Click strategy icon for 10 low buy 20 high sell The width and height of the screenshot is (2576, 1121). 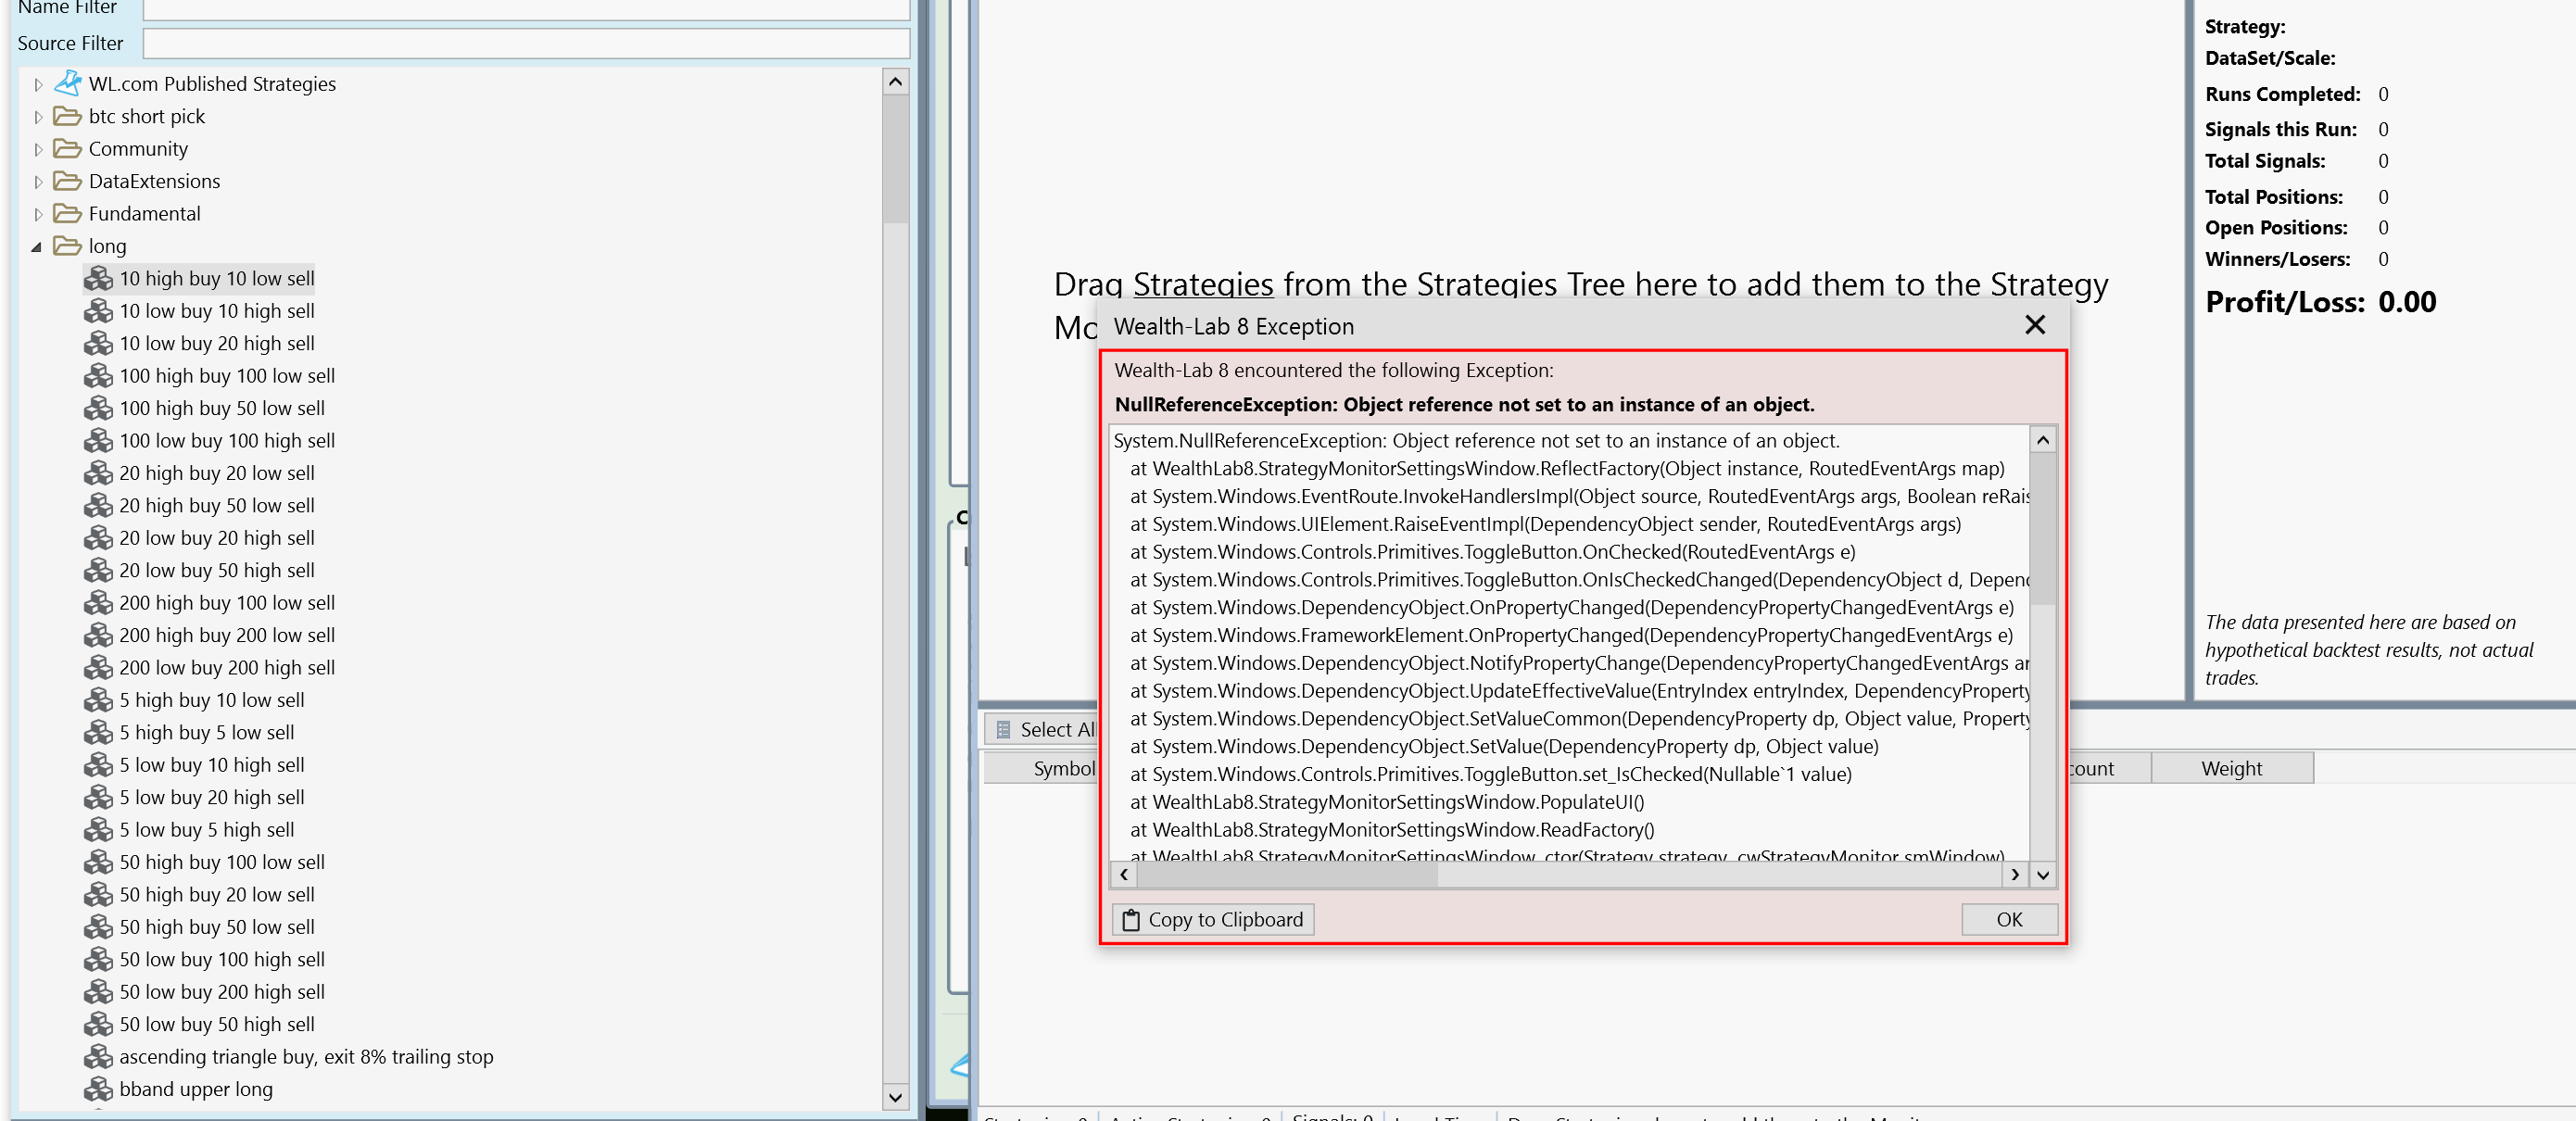pos(98,343)
